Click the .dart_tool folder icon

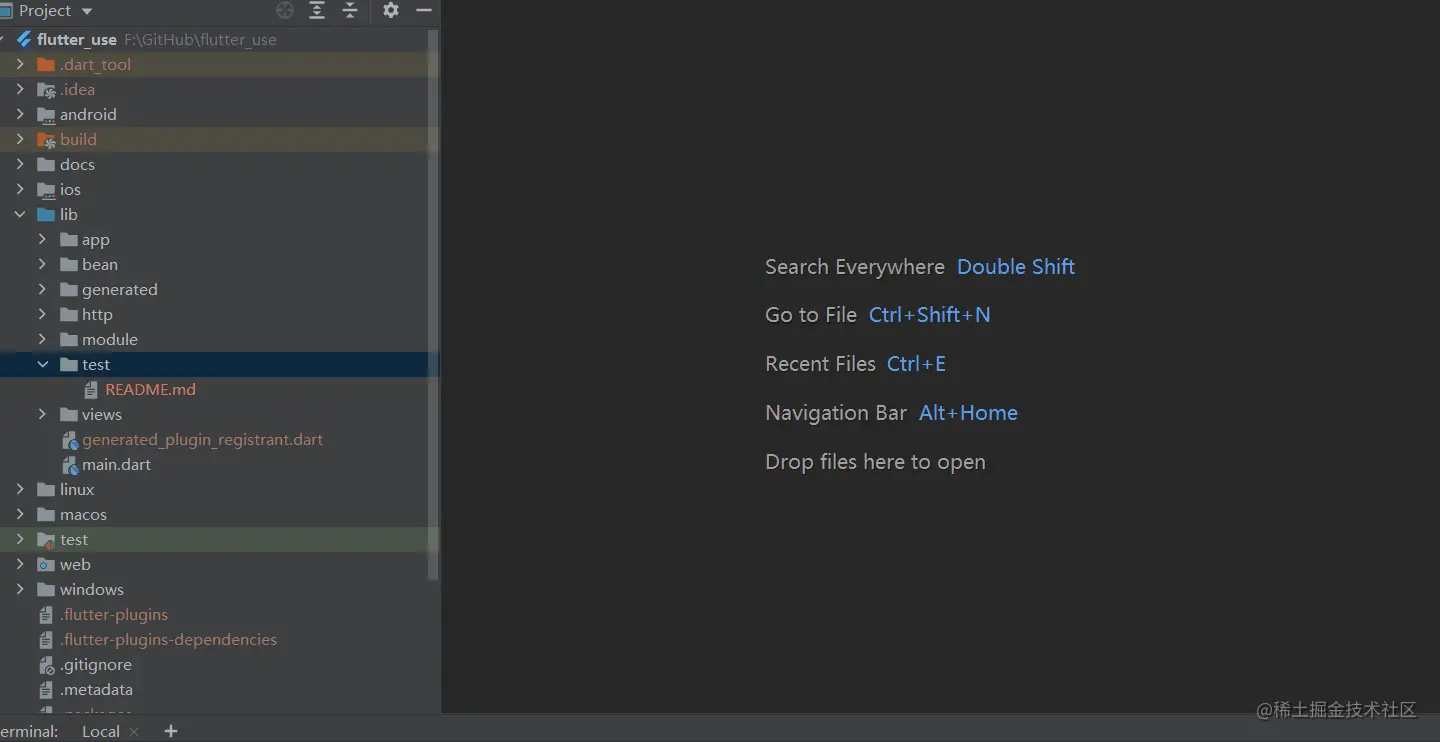coord(45,65)
